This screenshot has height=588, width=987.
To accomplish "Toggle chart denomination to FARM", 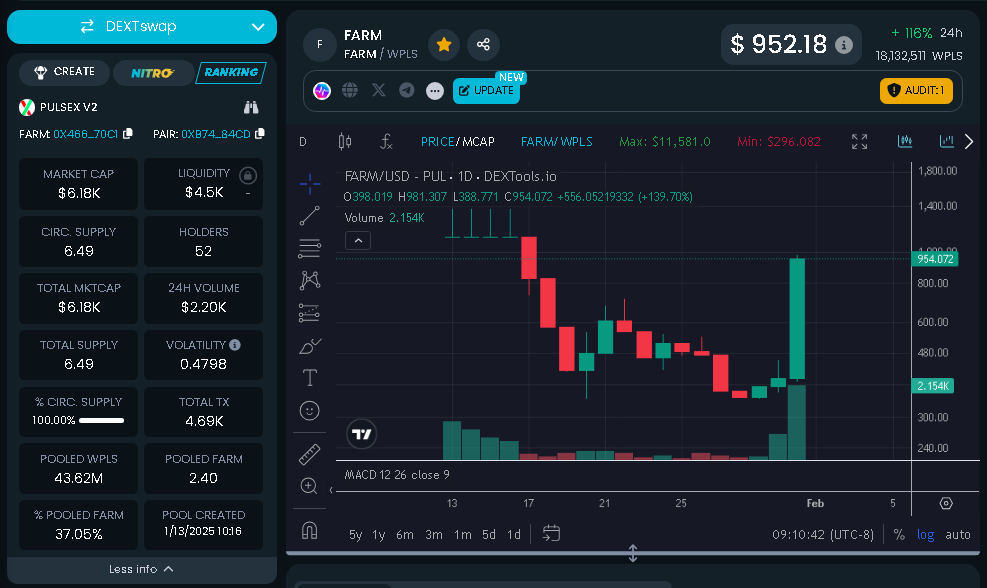I will [536, 142].
